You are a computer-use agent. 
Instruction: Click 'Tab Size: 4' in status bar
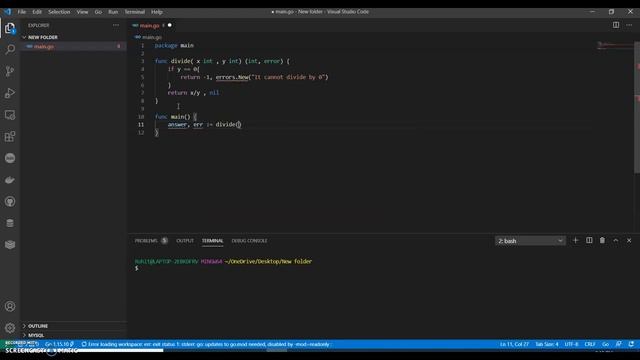(547, 344)
